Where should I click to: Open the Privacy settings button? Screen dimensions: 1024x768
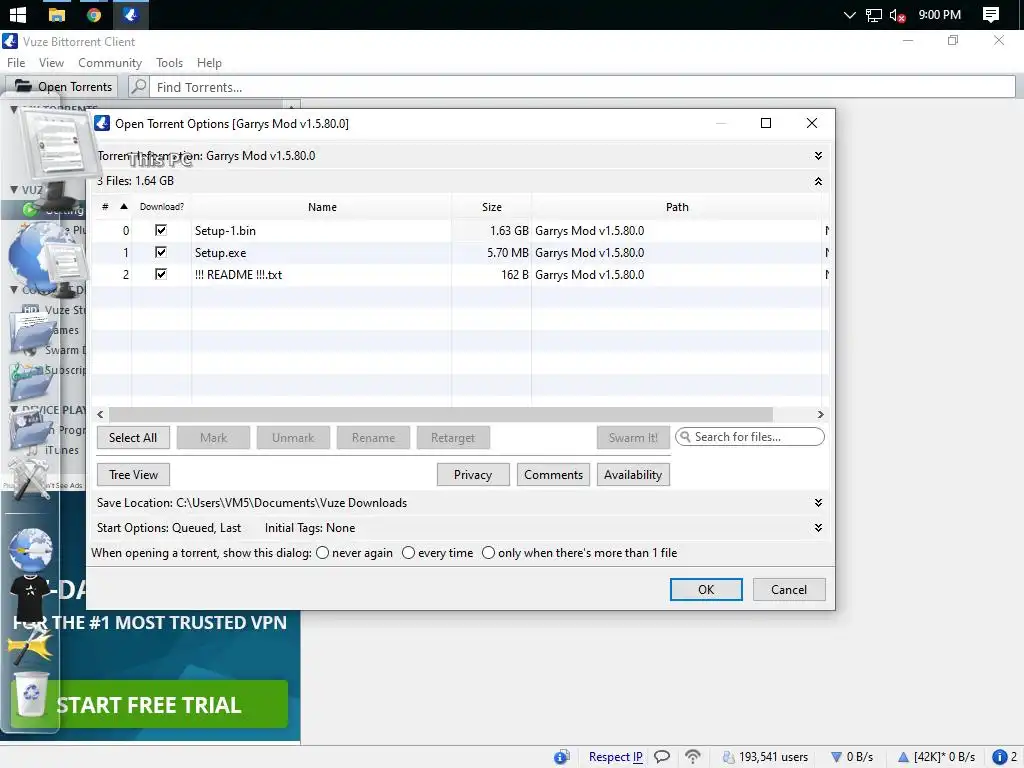[473, 475]
